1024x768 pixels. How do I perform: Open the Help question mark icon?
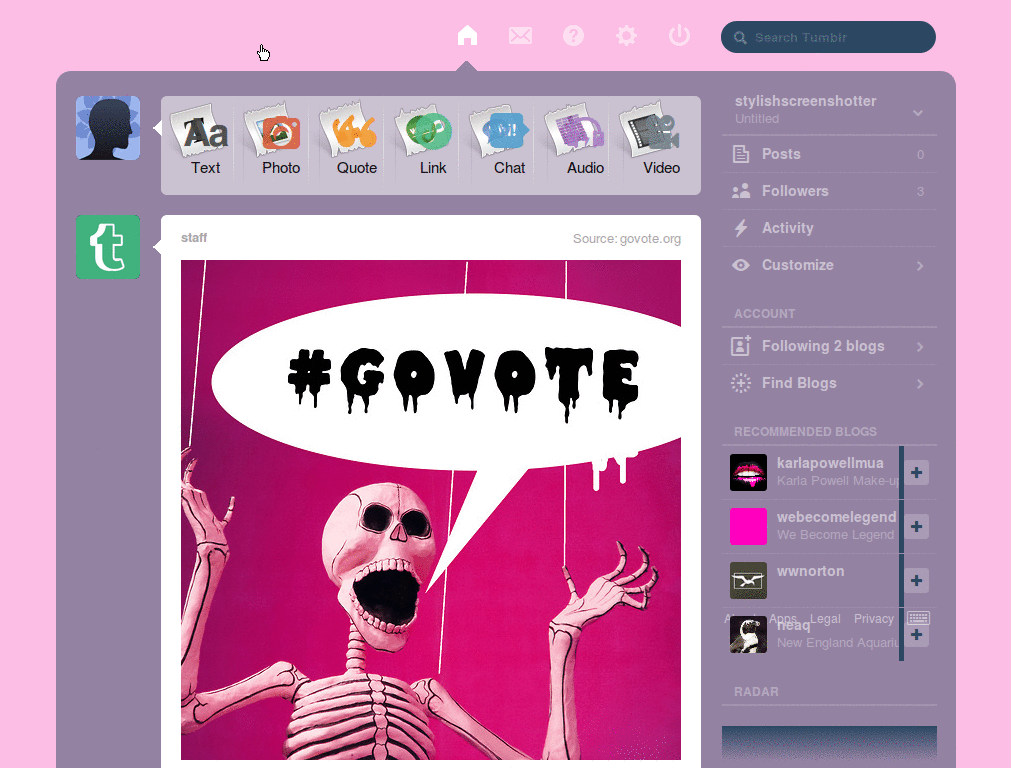pyautogui.click(x=573, y=35)
